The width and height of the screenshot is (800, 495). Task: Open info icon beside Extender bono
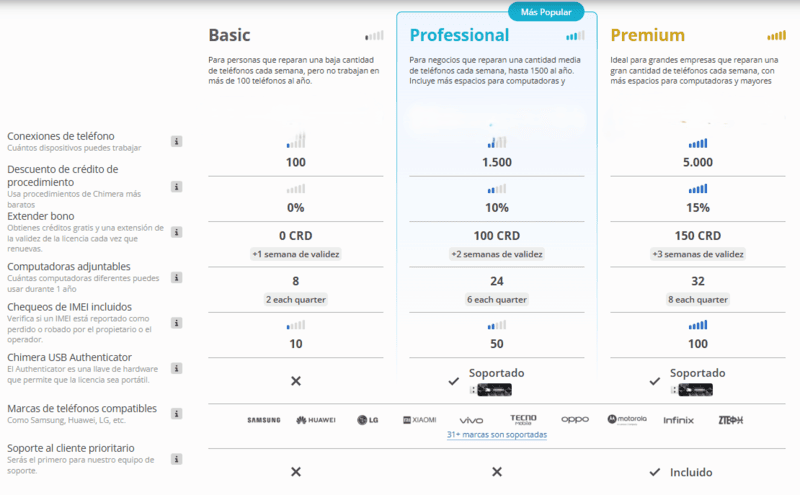point(177,231)
